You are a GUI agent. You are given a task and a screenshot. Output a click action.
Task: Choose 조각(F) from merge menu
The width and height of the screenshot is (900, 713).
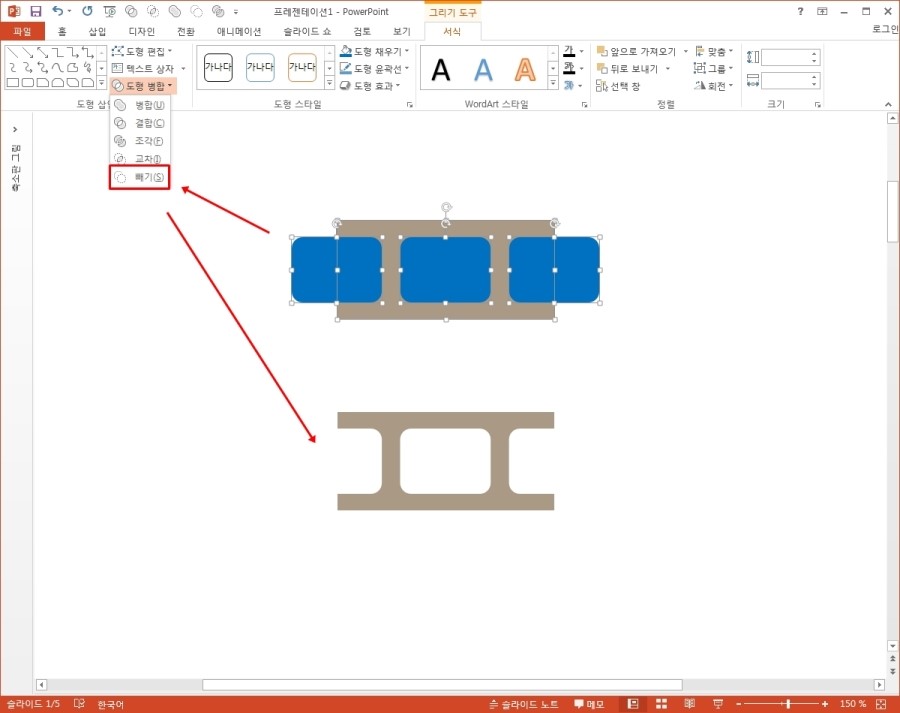[140, 141]
